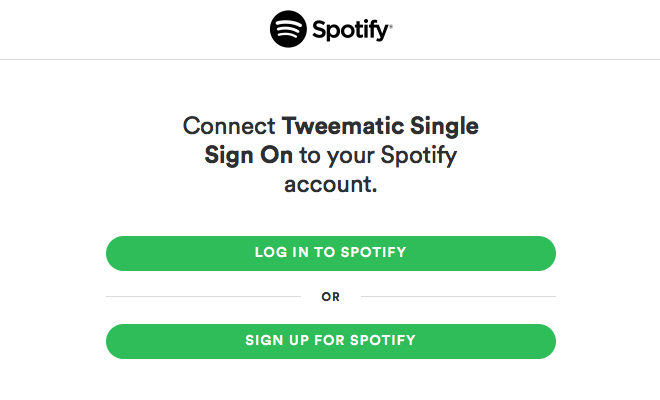Choose Sign Up for Spotify button
This screenshot has width=660, height=400.
(331, 341)
